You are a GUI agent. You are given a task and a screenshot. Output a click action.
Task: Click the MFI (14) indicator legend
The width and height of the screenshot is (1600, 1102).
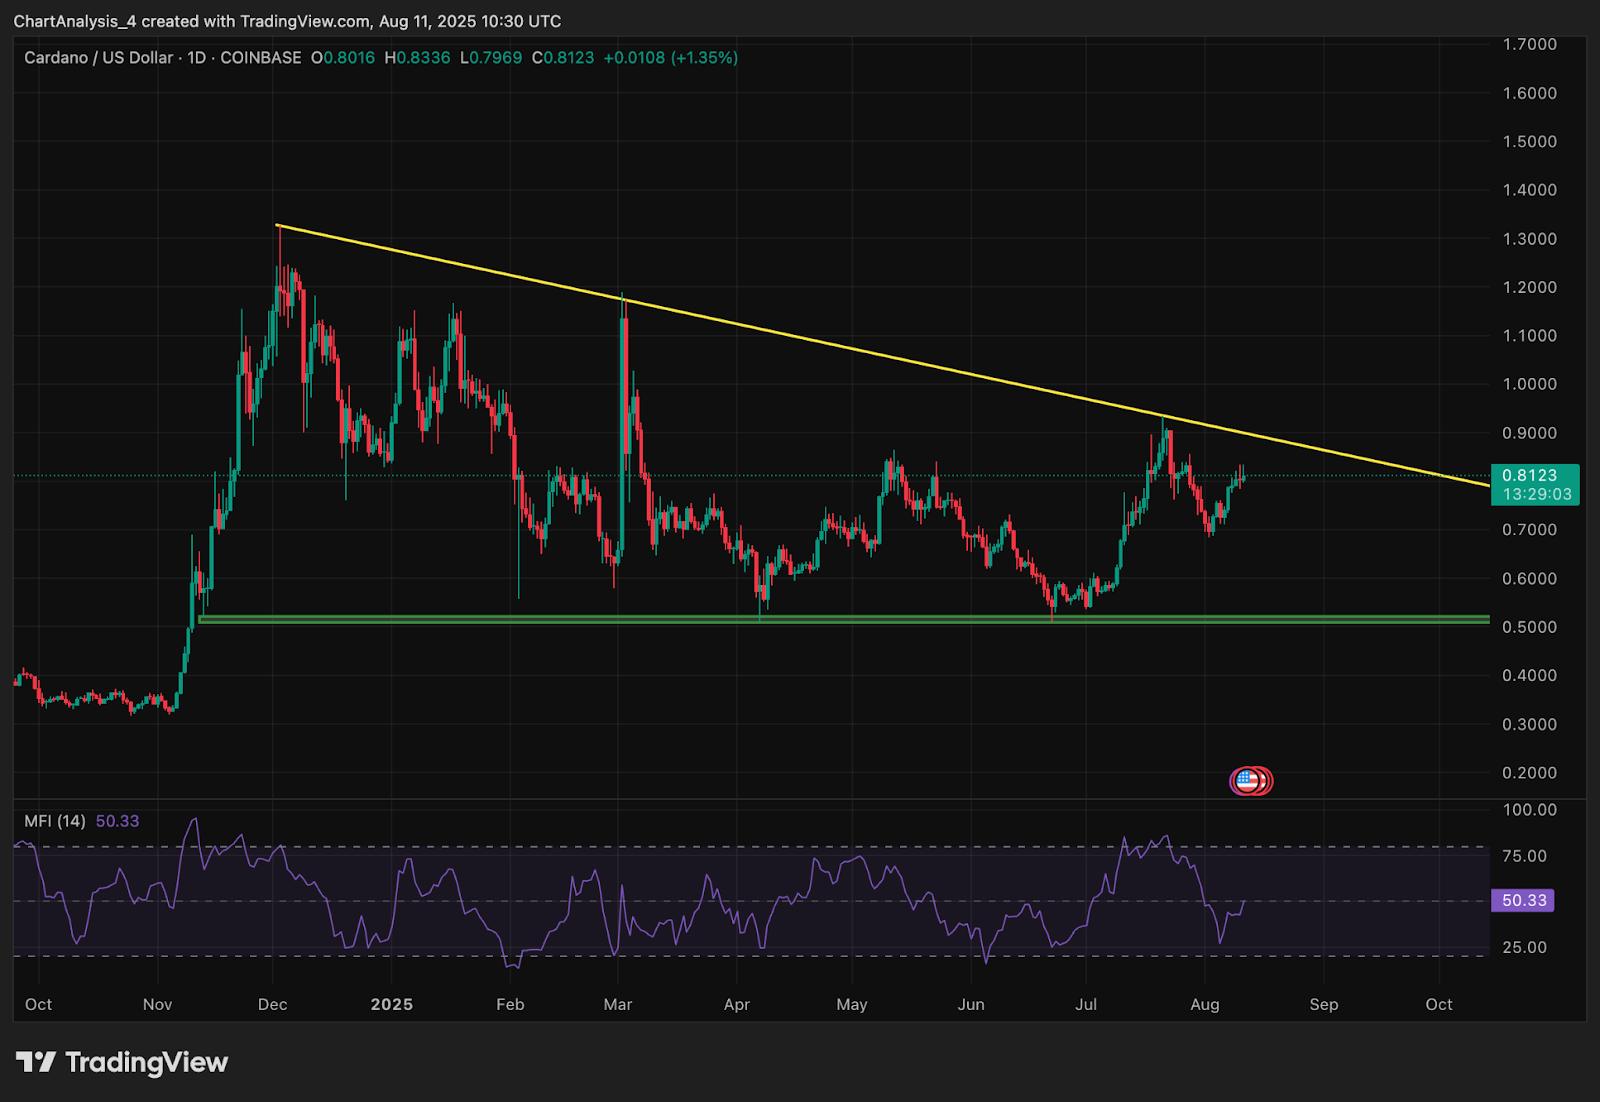pos(54,821)
